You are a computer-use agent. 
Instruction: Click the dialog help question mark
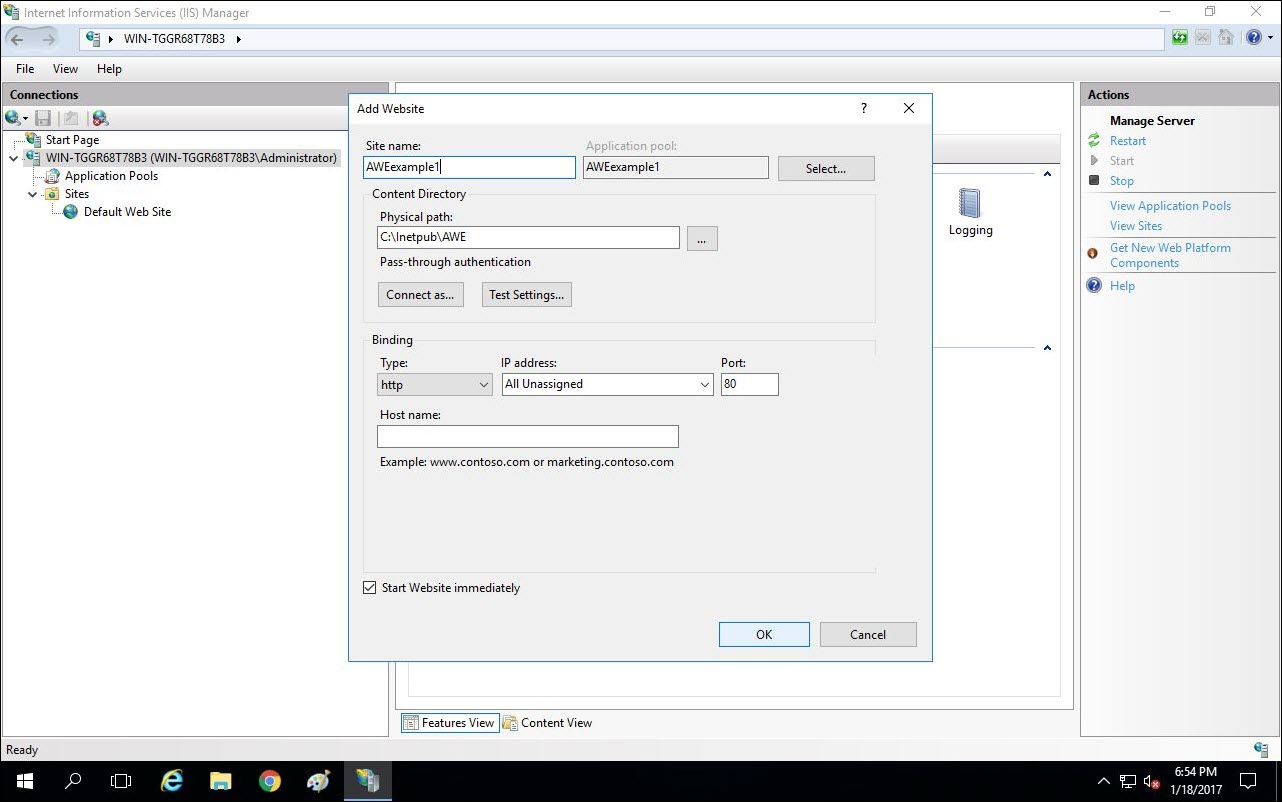click(864, 108)
